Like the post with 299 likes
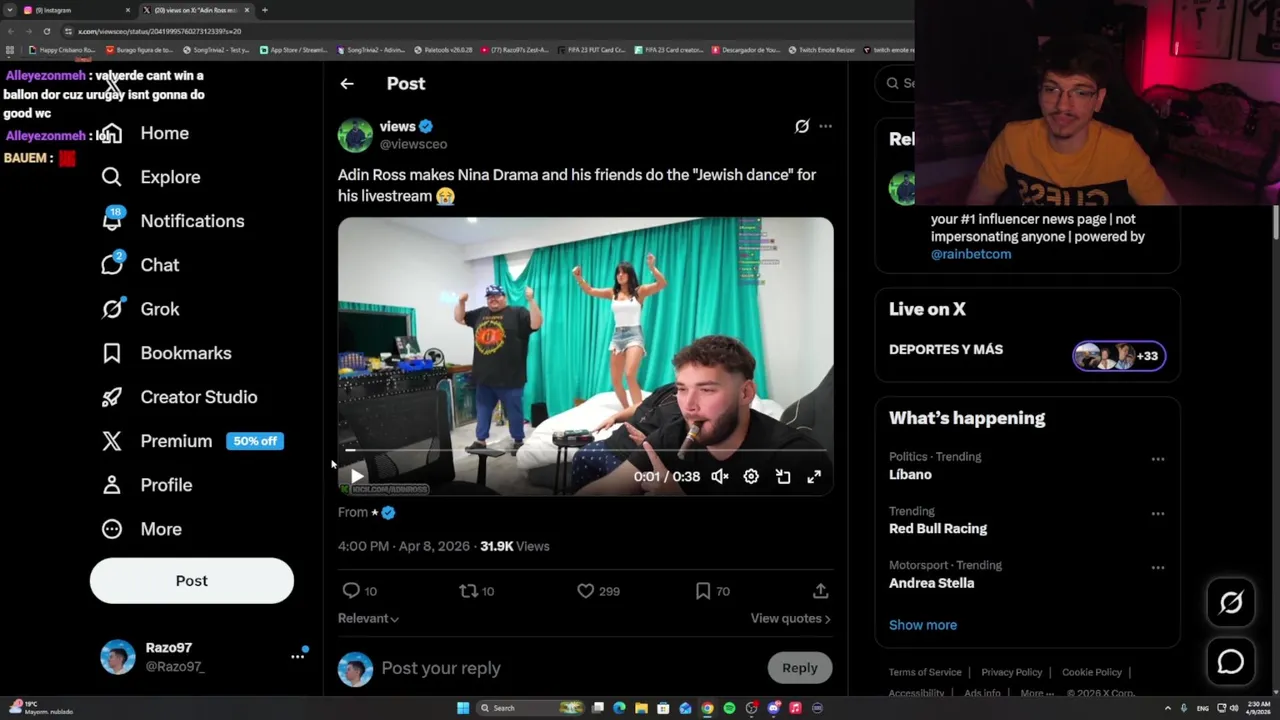Viewport: 1280px width, 720px height. [x=586, y=591]
